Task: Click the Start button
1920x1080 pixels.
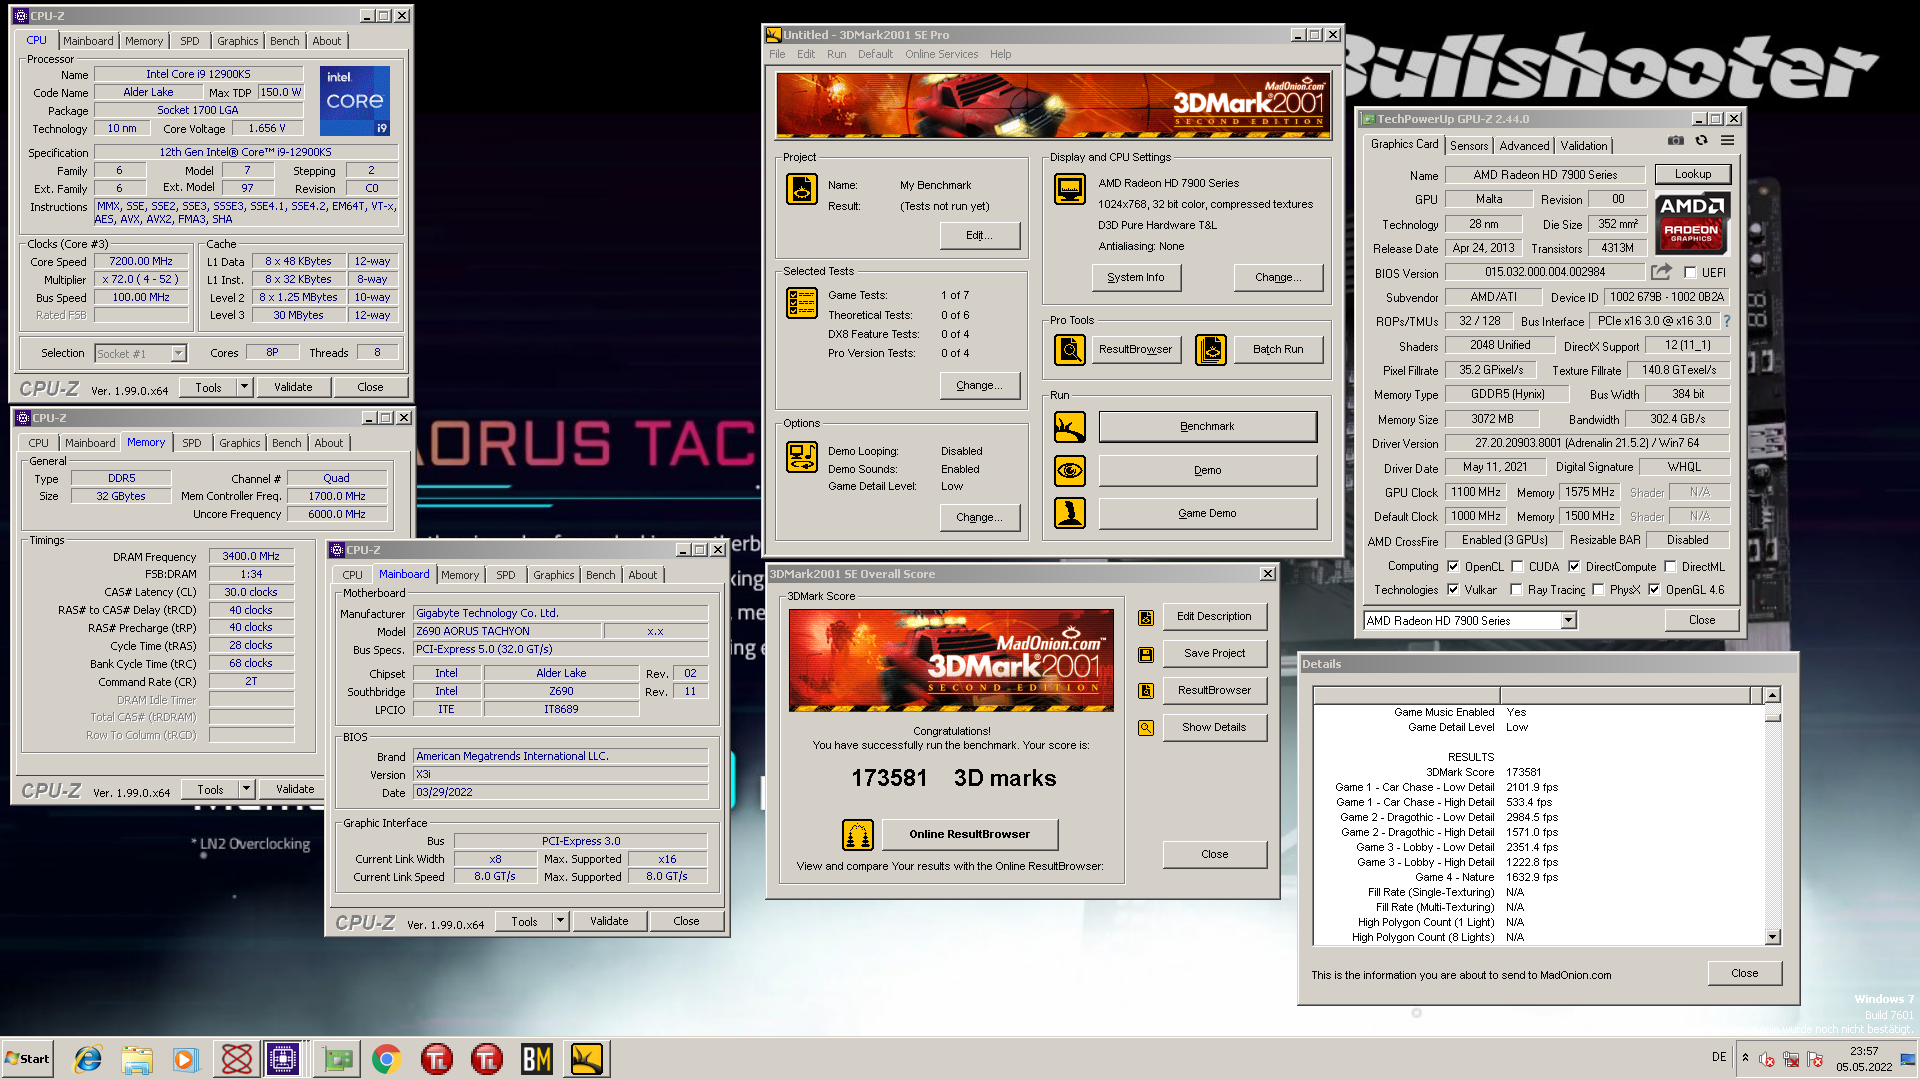Action: [x=27, y=1059]
